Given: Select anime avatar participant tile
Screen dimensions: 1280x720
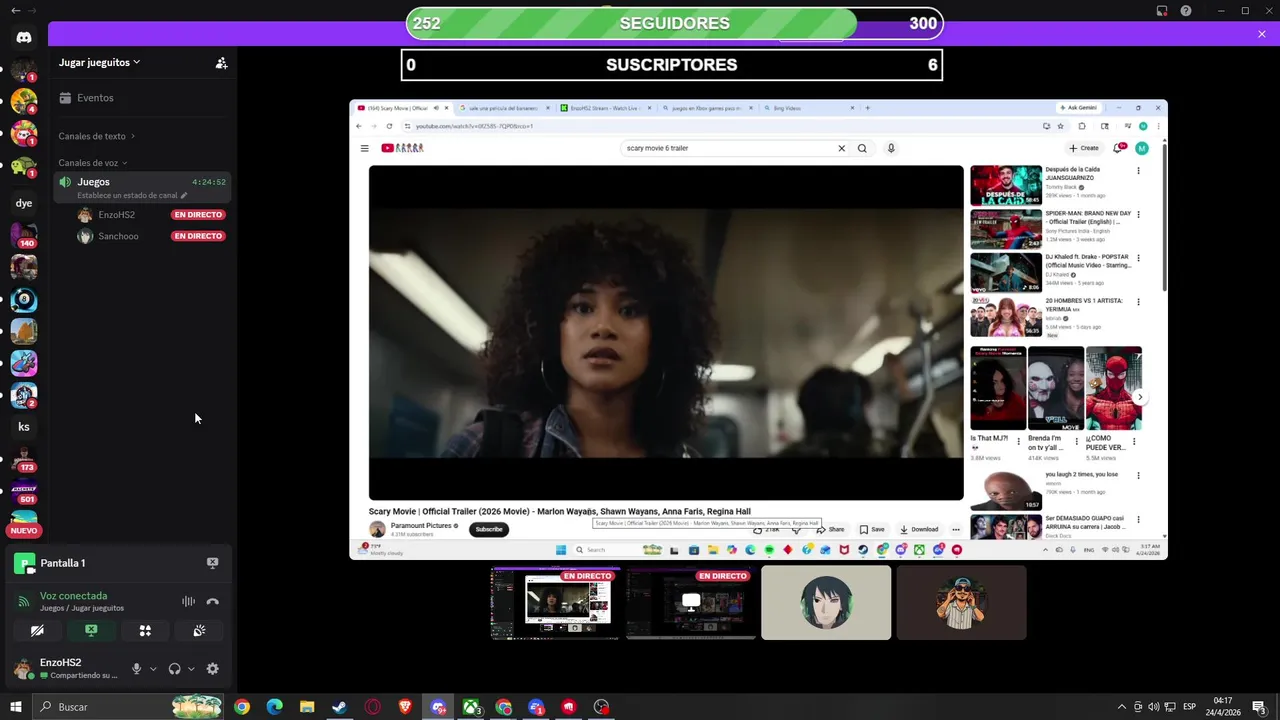Looking at the screenshot, I should (x=826, y=603).
